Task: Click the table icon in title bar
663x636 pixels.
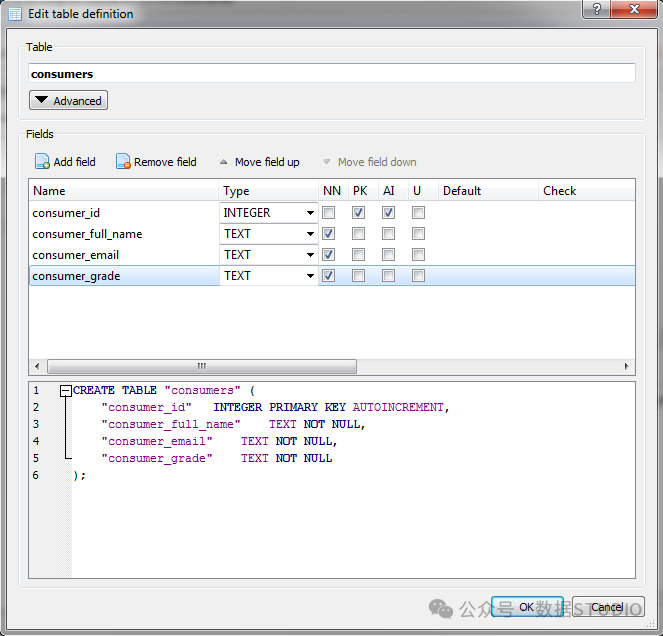Action: [15, 14]
